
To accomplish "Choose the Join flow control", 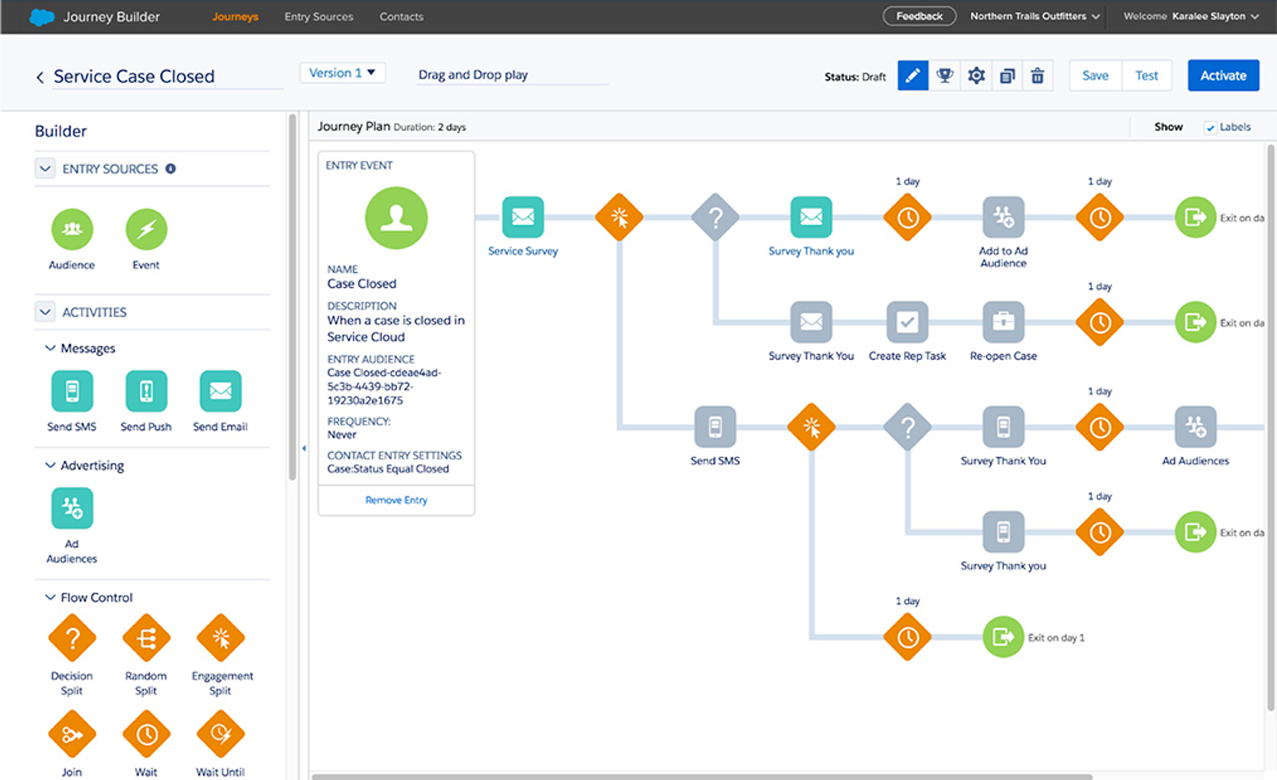I will point(72,734).
